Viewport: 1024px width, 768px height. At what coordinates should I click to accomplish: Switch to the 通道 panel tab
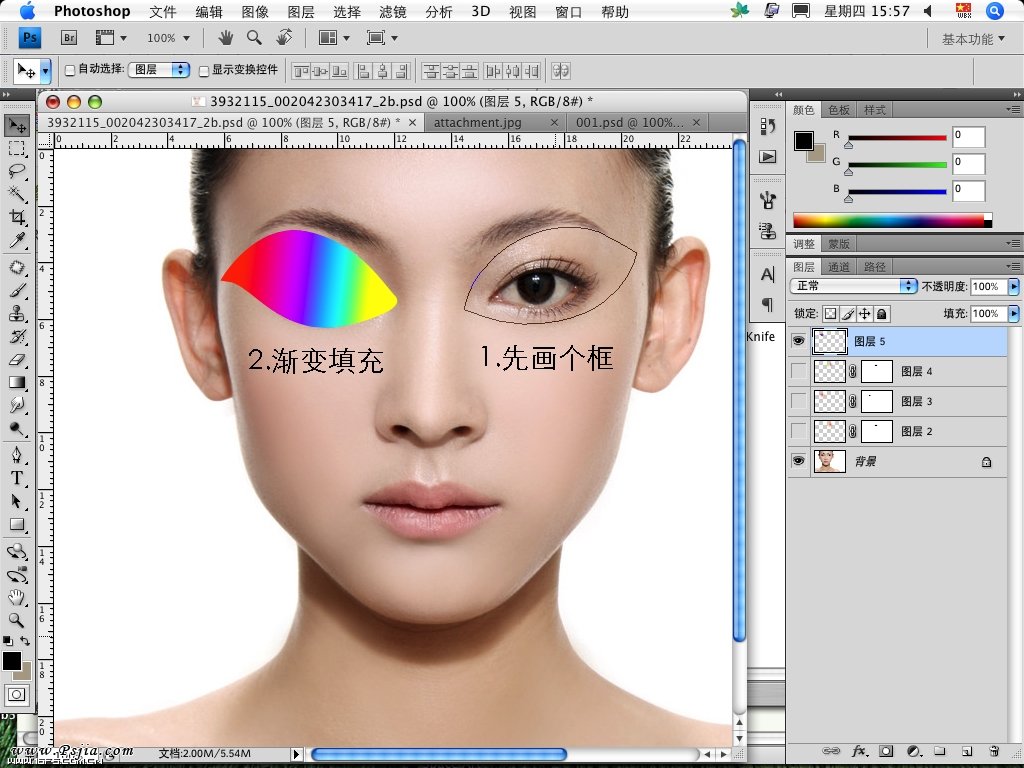coord(839,266)
